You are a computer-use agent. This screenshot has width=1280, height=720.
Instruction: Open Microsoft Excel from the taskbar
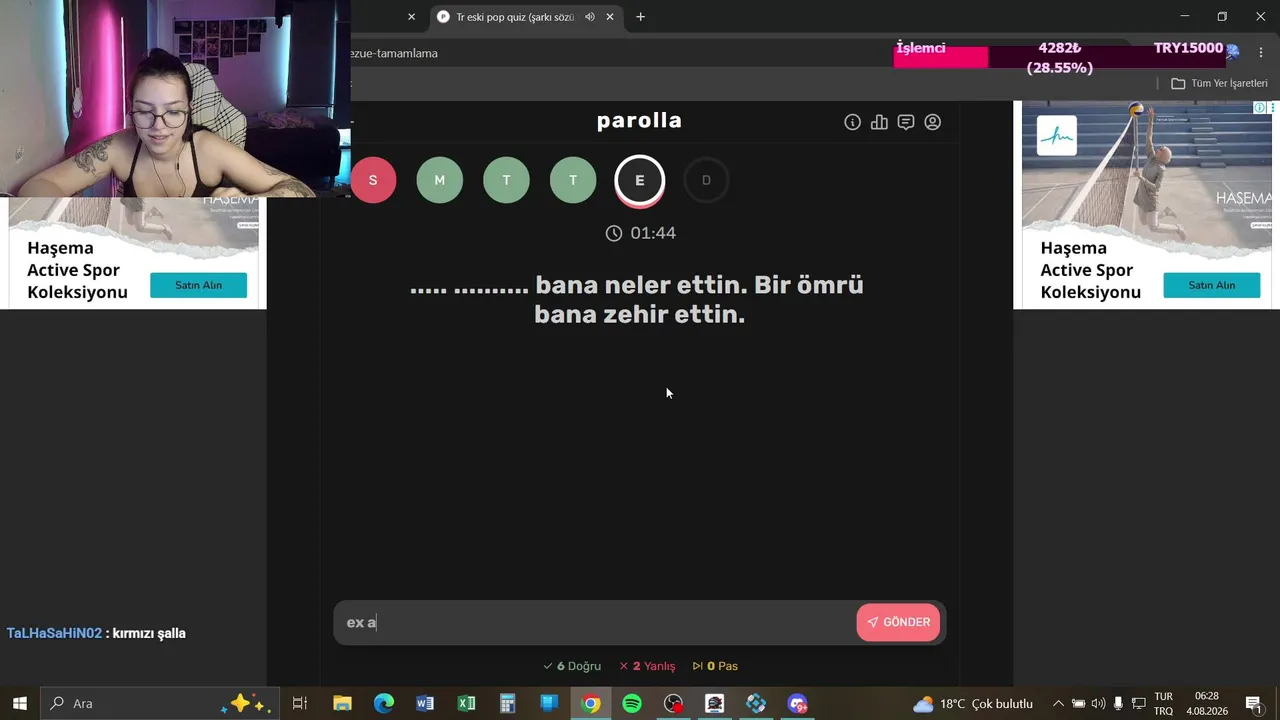click(466, 704)
